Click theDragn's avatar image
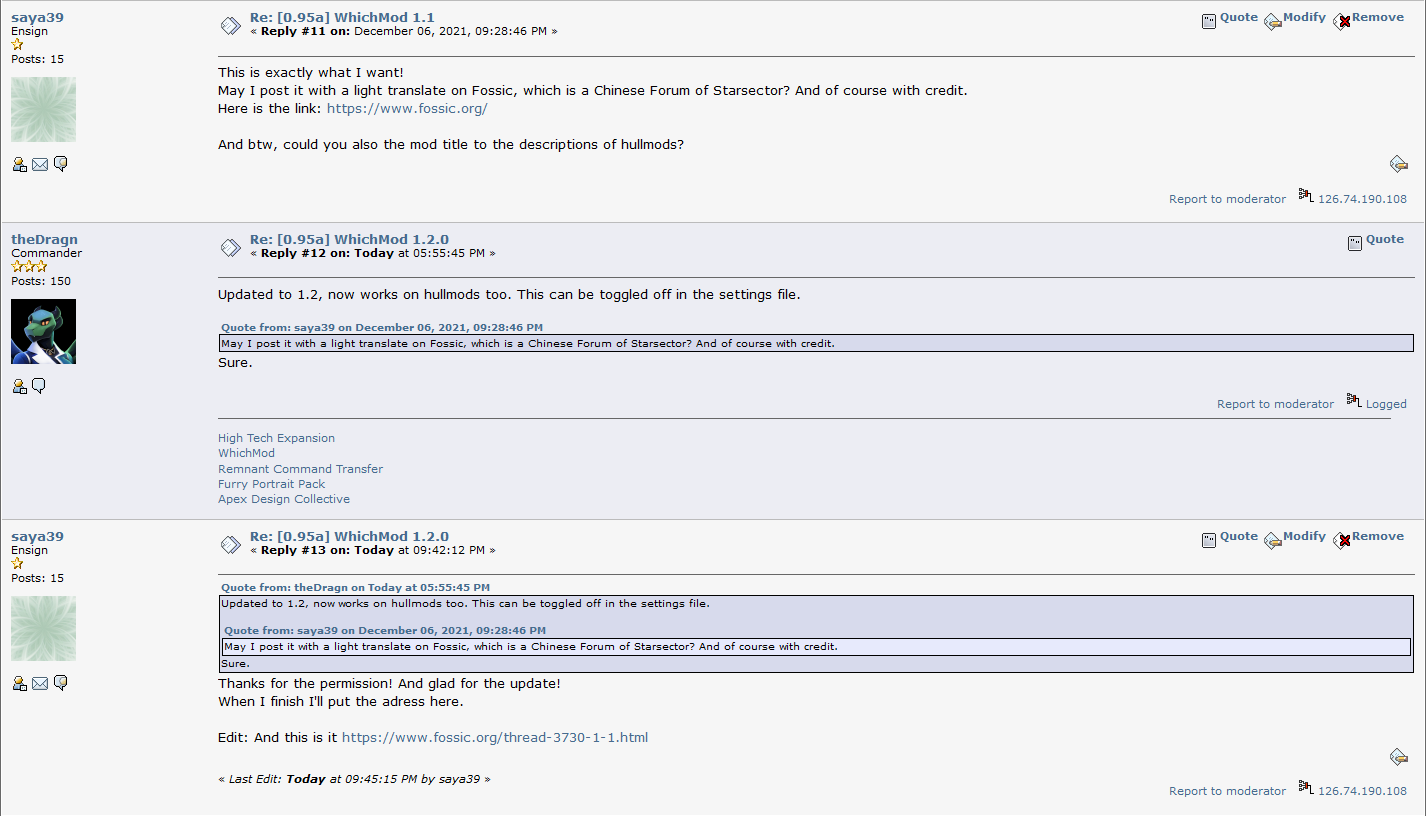The image size is (1426, 816). [x=43, y=331]
